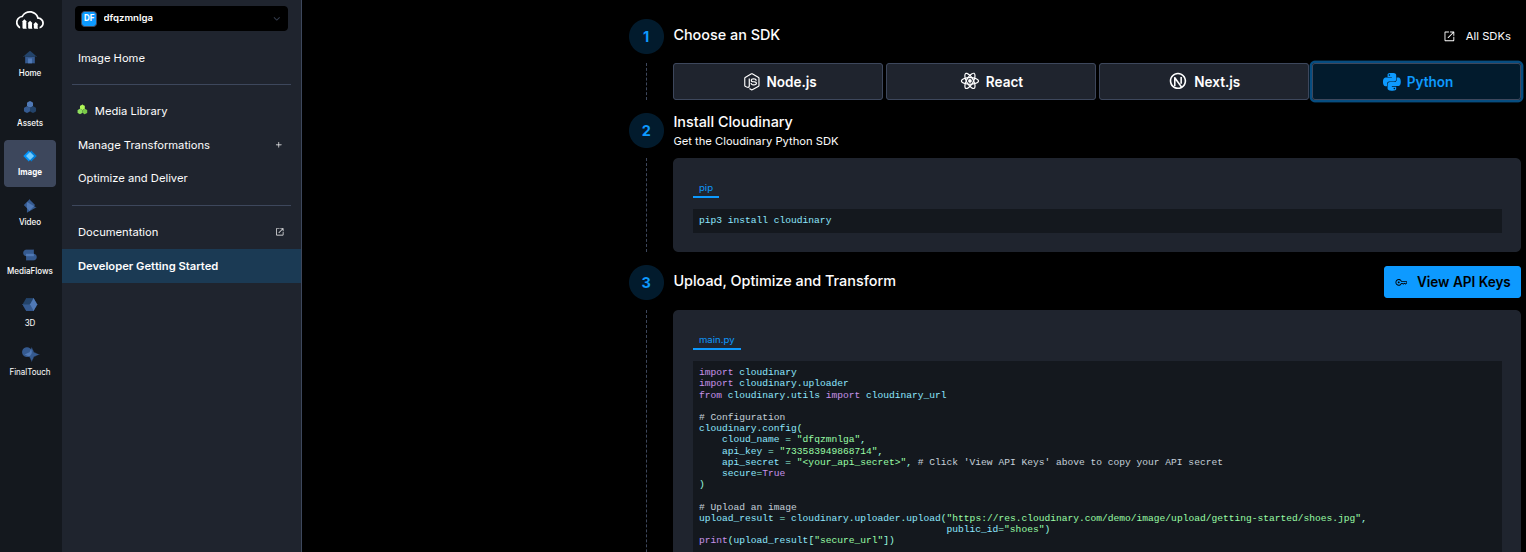Open Documentation external link

(280, 232)
